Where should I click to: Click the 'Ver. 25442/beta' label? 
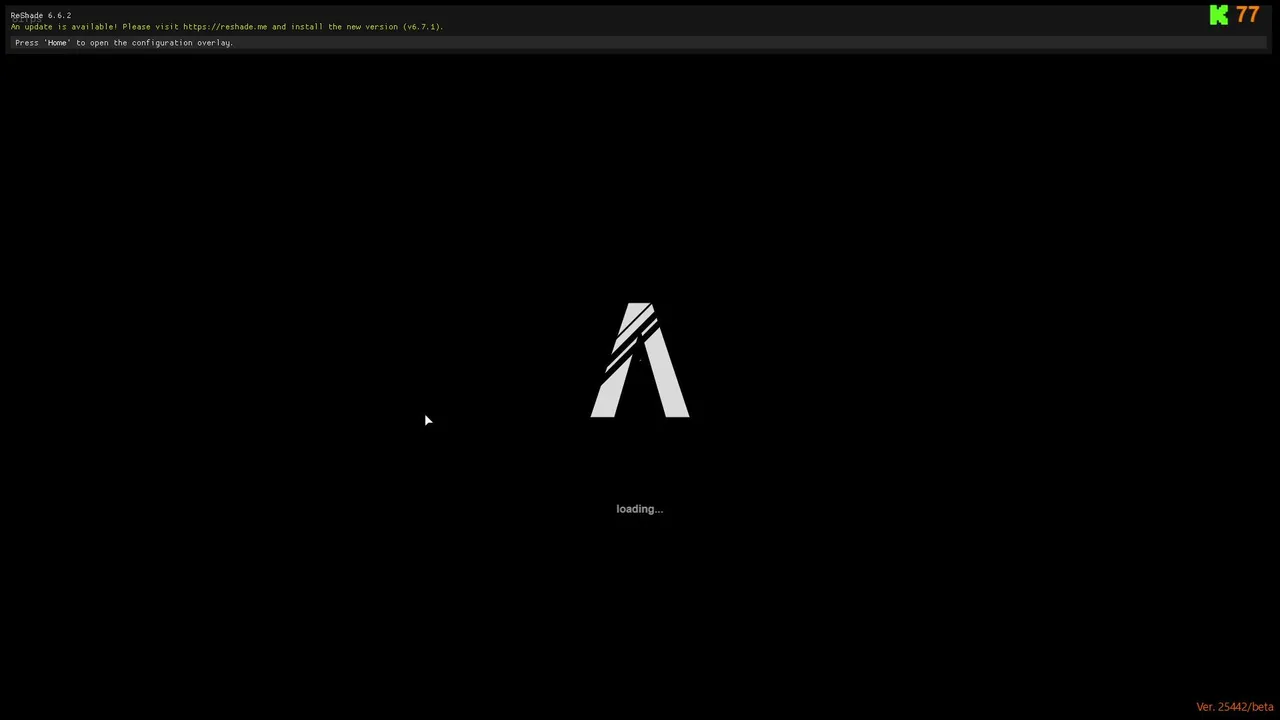coord(1235,707)
